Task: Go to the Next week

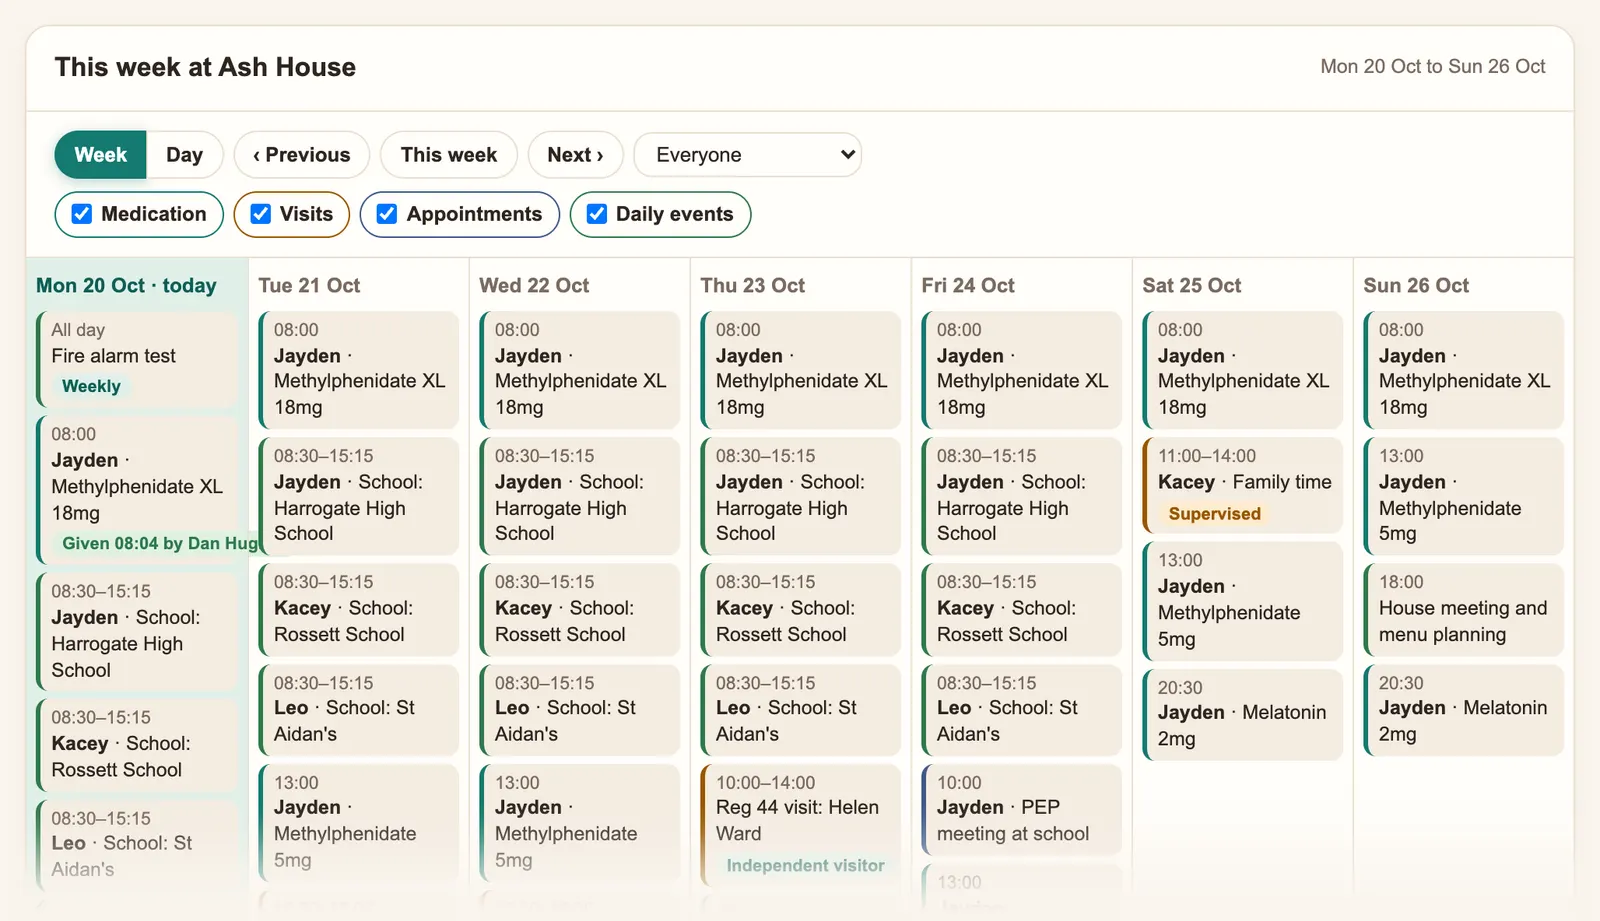Action: tap(575, 155)
